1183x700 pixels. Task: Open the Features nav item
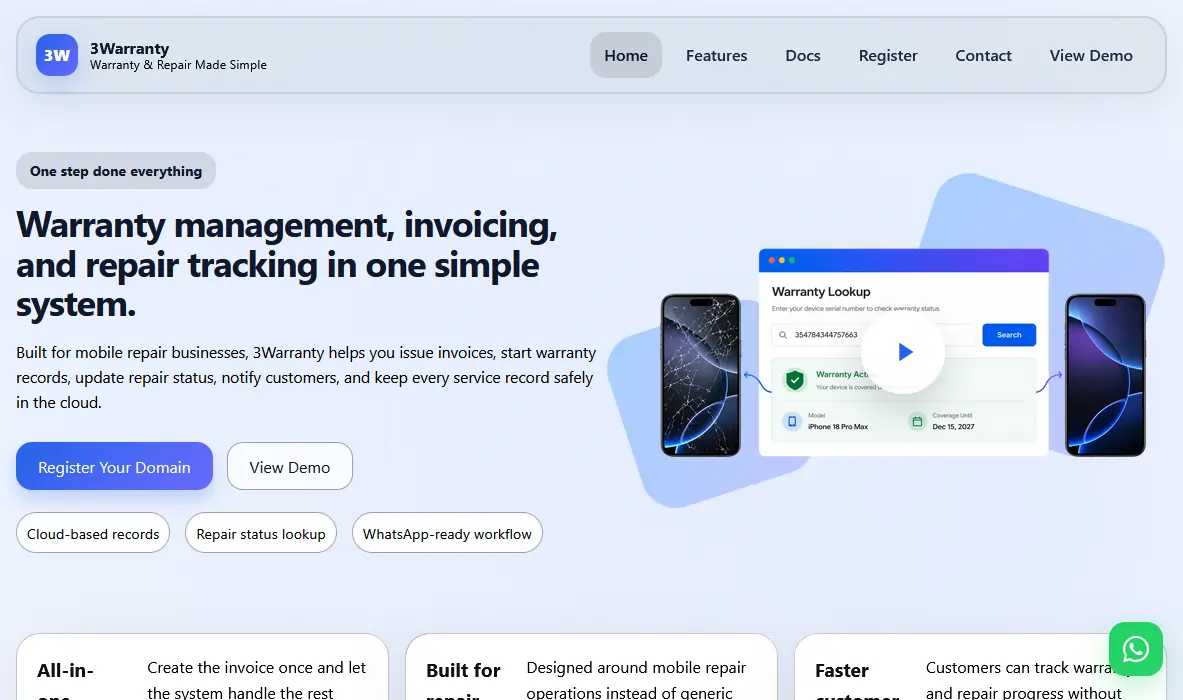point(716,55)
